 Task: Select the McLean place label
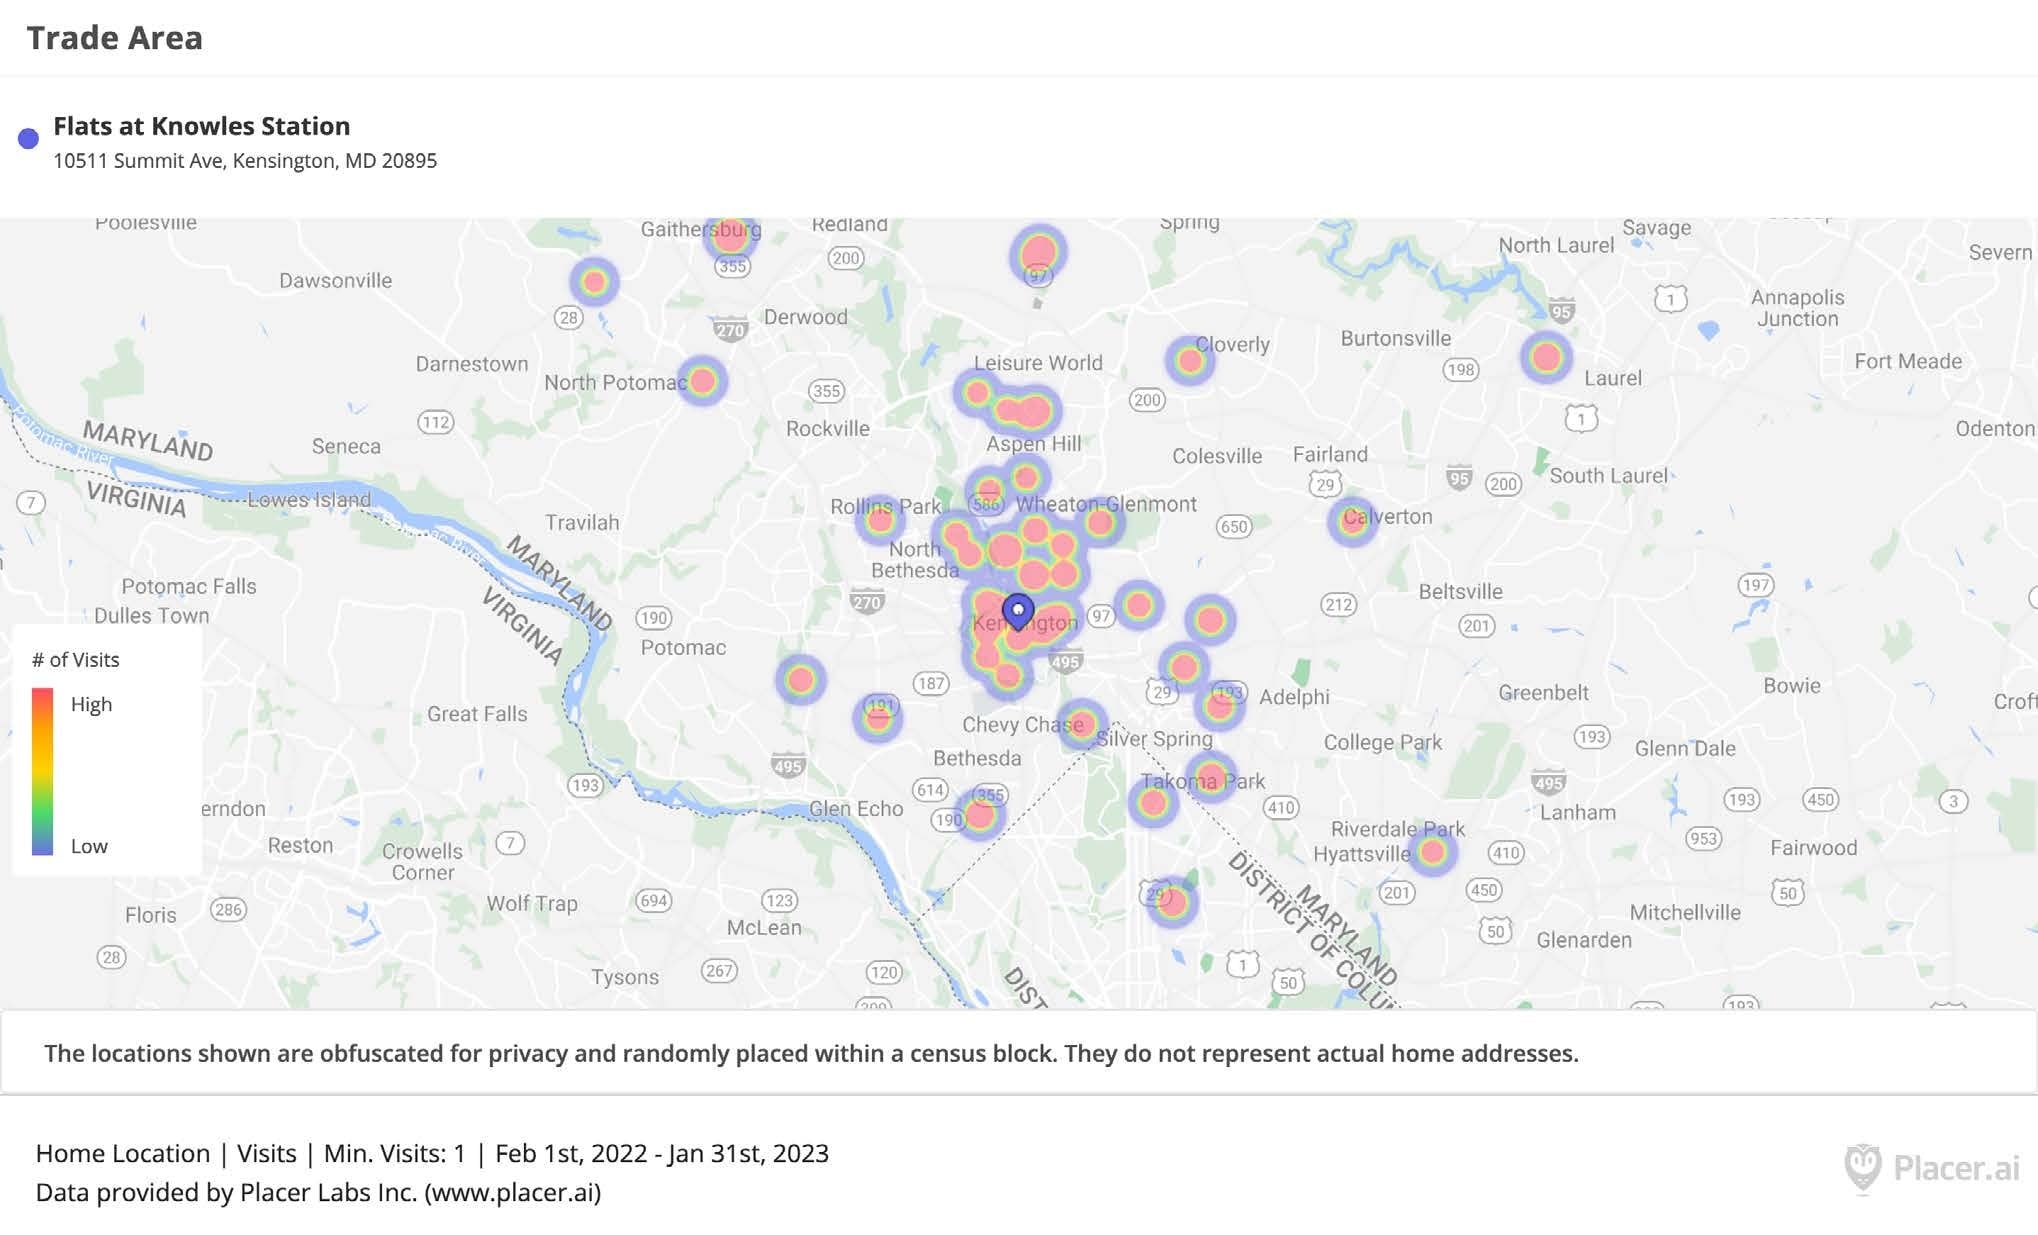click(764, 927)
